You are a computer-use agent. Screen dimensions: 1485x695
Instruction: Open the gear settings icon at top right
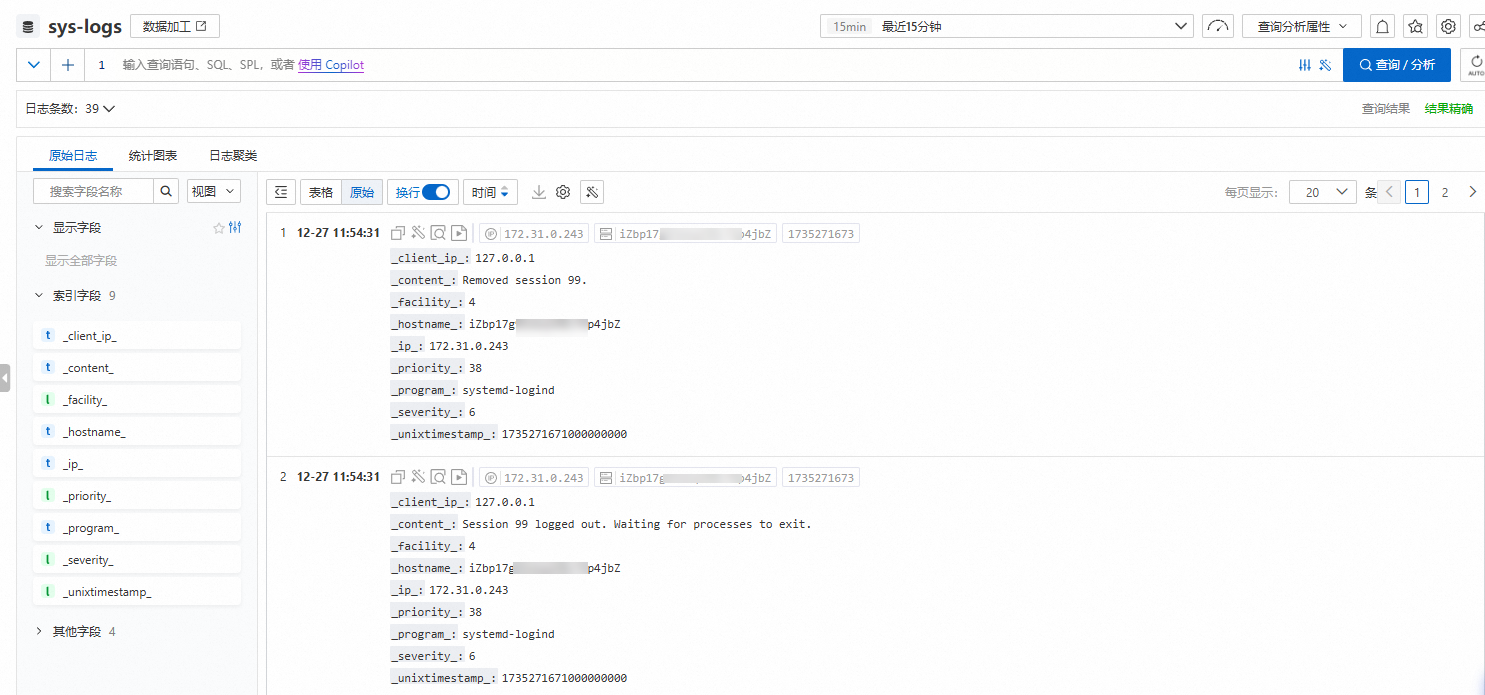1448,26
